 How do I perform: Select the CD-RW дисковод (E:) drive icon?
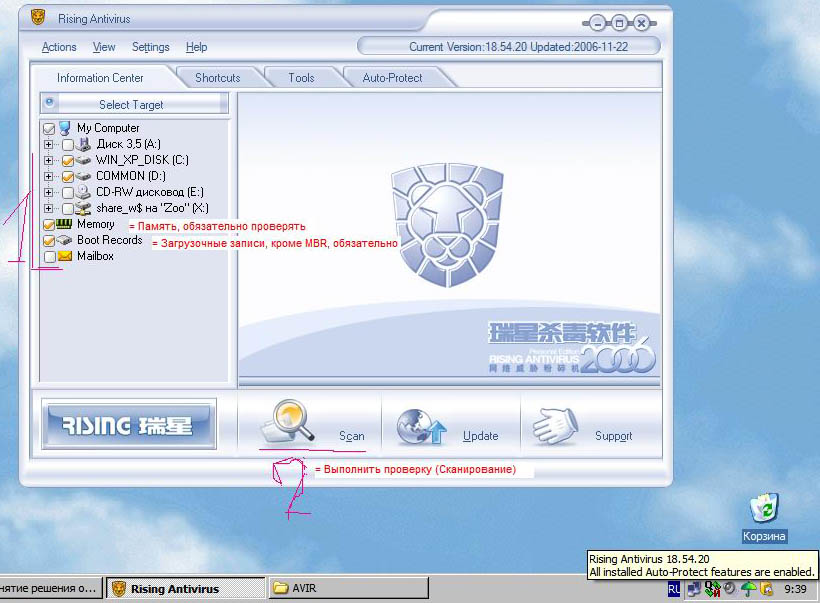click(83, 192)
